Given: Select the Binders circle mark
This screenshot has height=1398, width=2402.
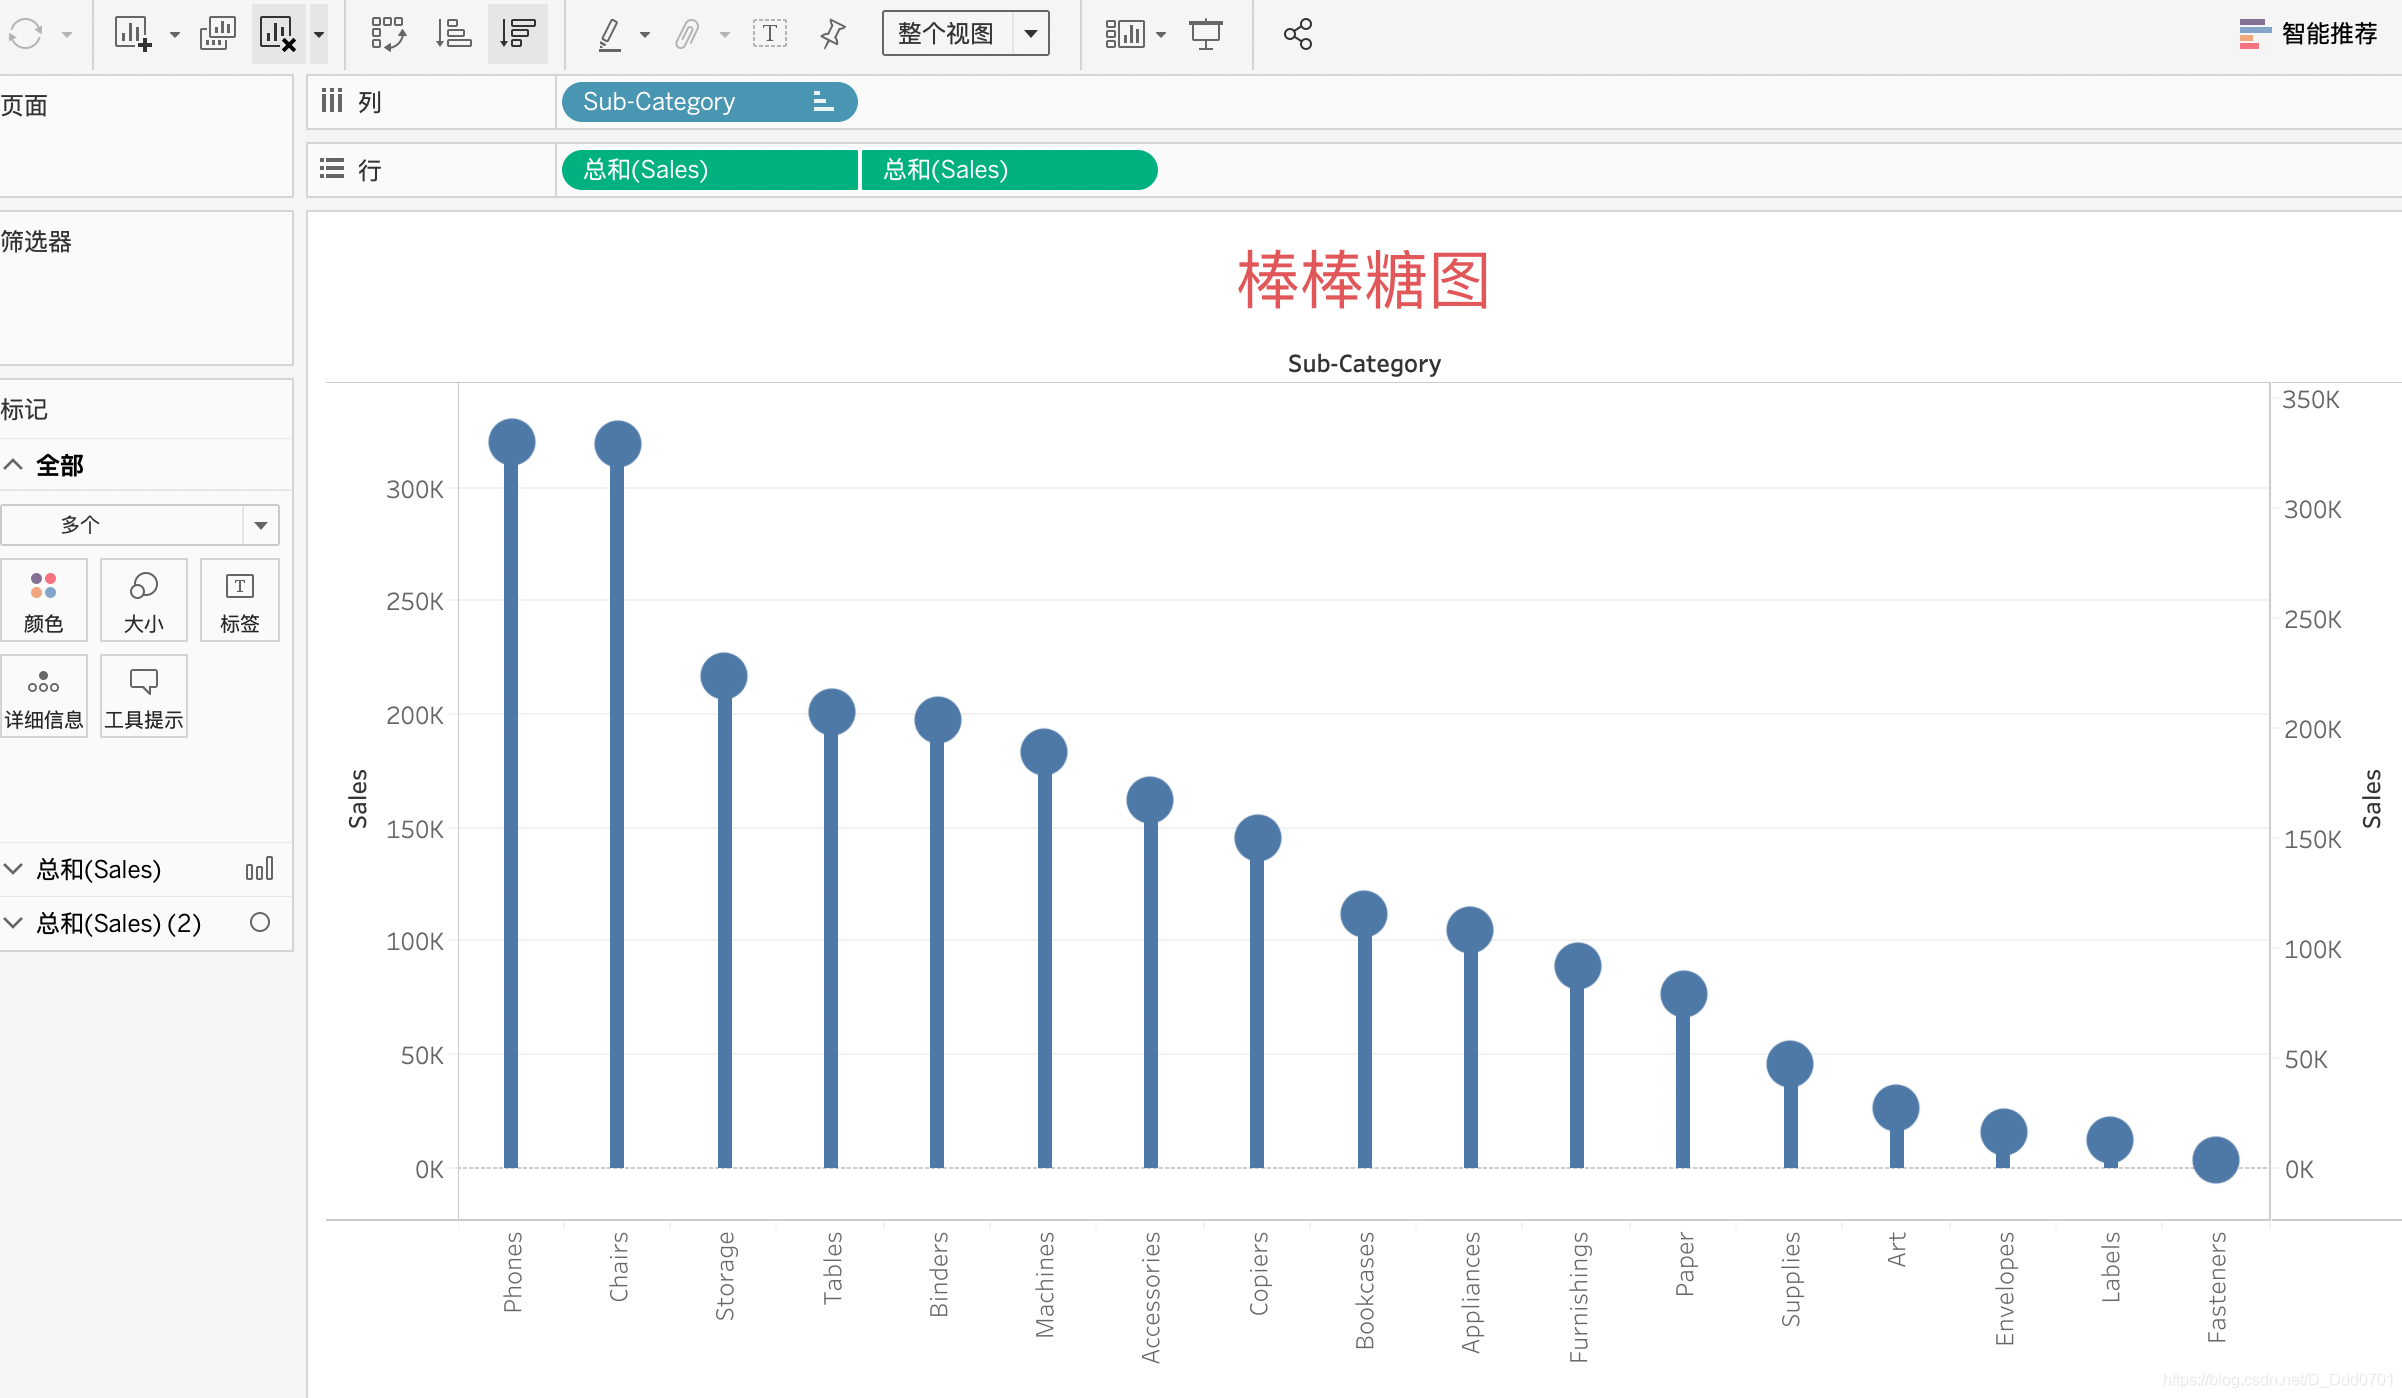Looking at the screenshot, I should [938, 720].
